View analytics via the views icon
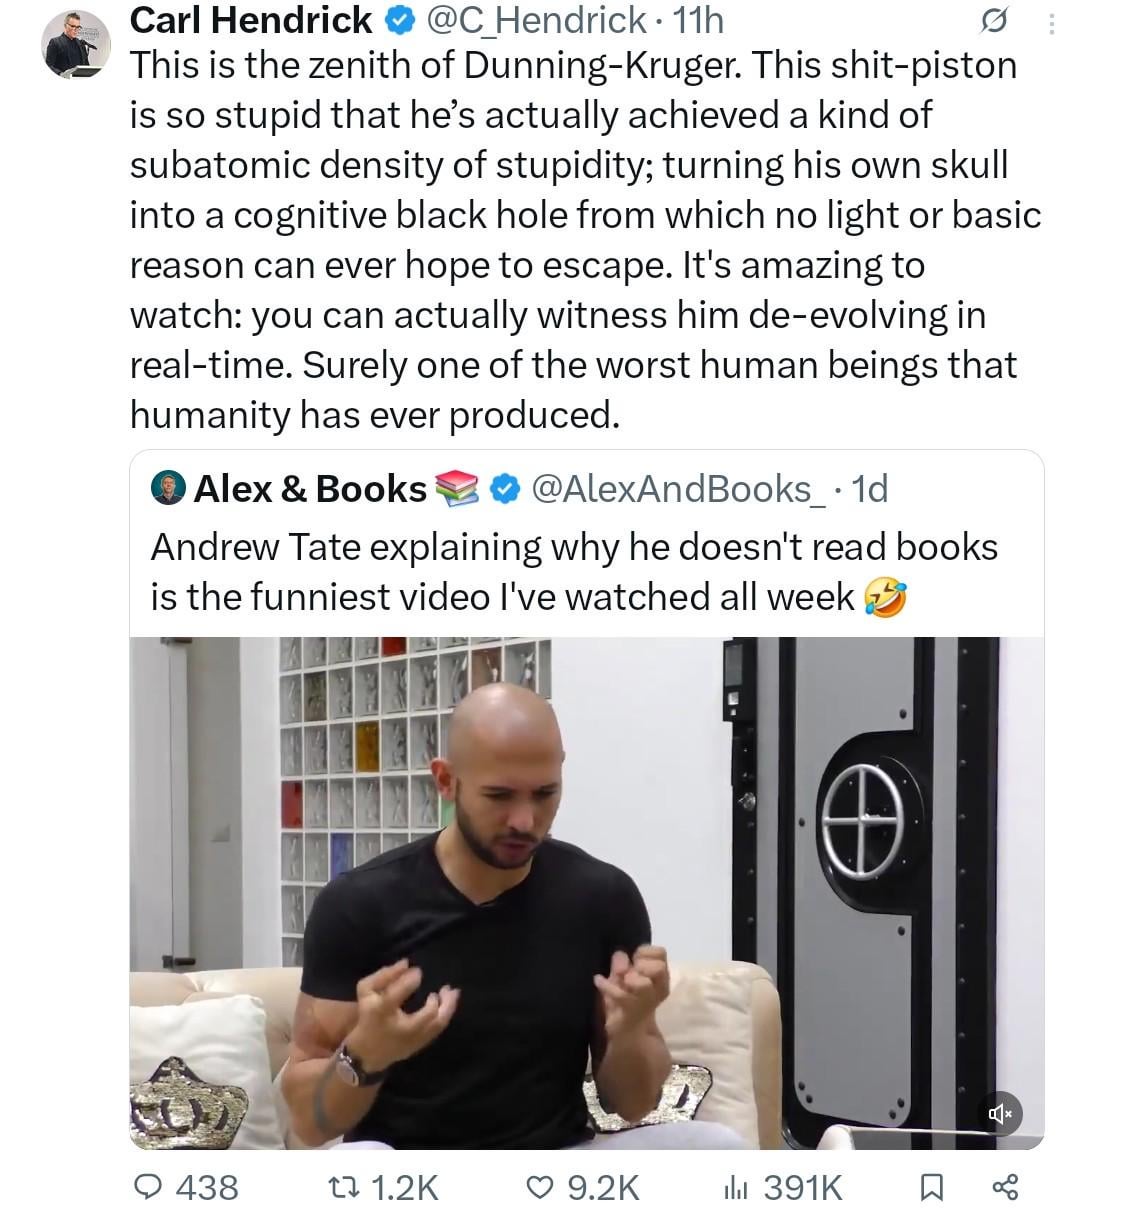The image size is (1142, 1218). tap(736, 1187)
